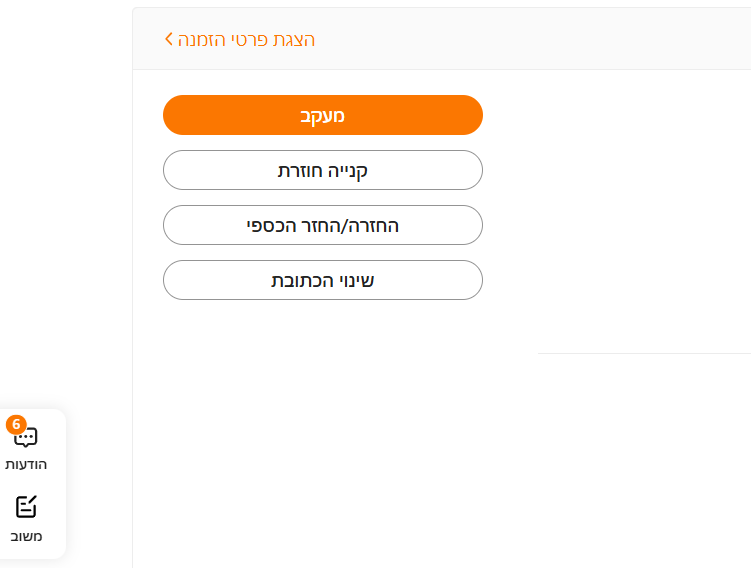This screenshot has width=751, height=568.
Task: Click the קנייה חוזרת button
Action: [x=322, y=170]
